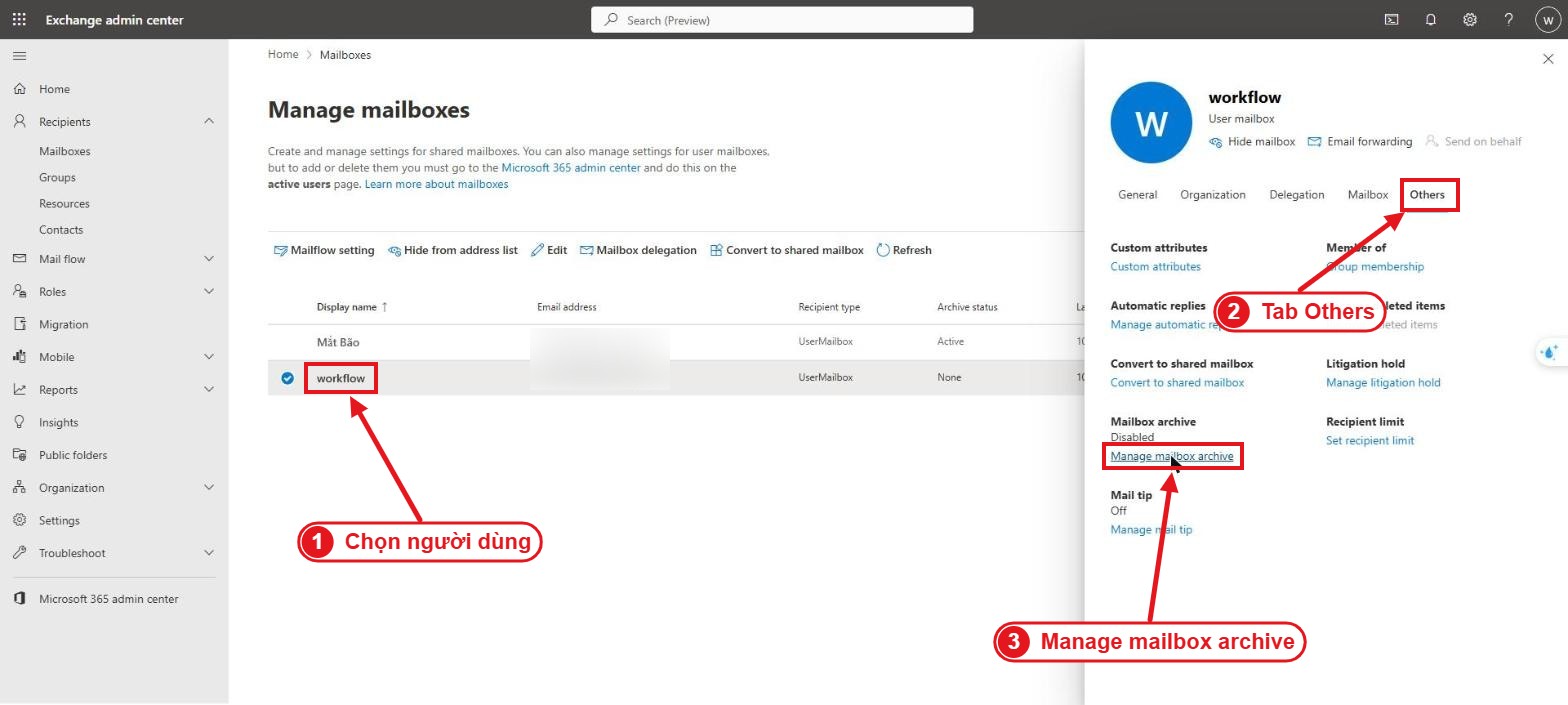The width and height of the screenshot is (1568, 705).
Task: Click the Microsoft 365 admin center icon
Action: [x=19, y=599]
